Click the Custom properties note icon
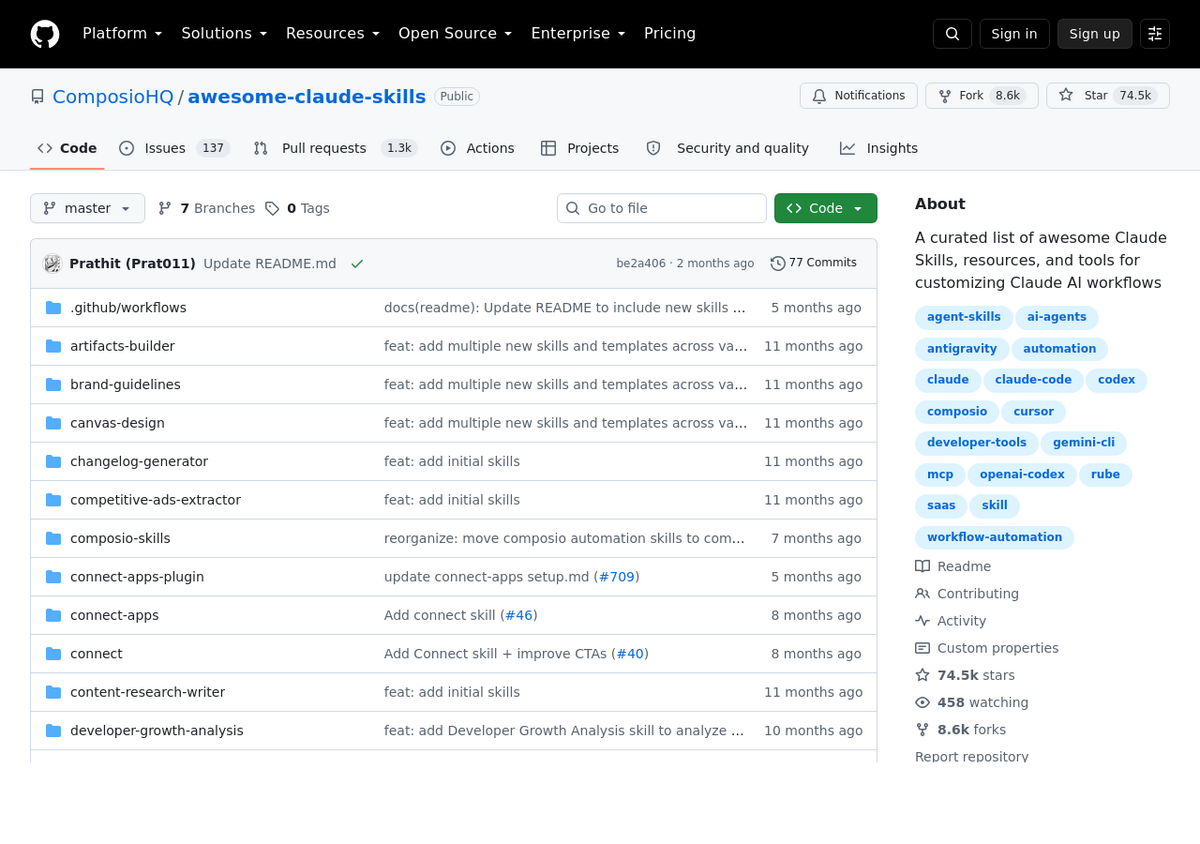 pos(922,648)
